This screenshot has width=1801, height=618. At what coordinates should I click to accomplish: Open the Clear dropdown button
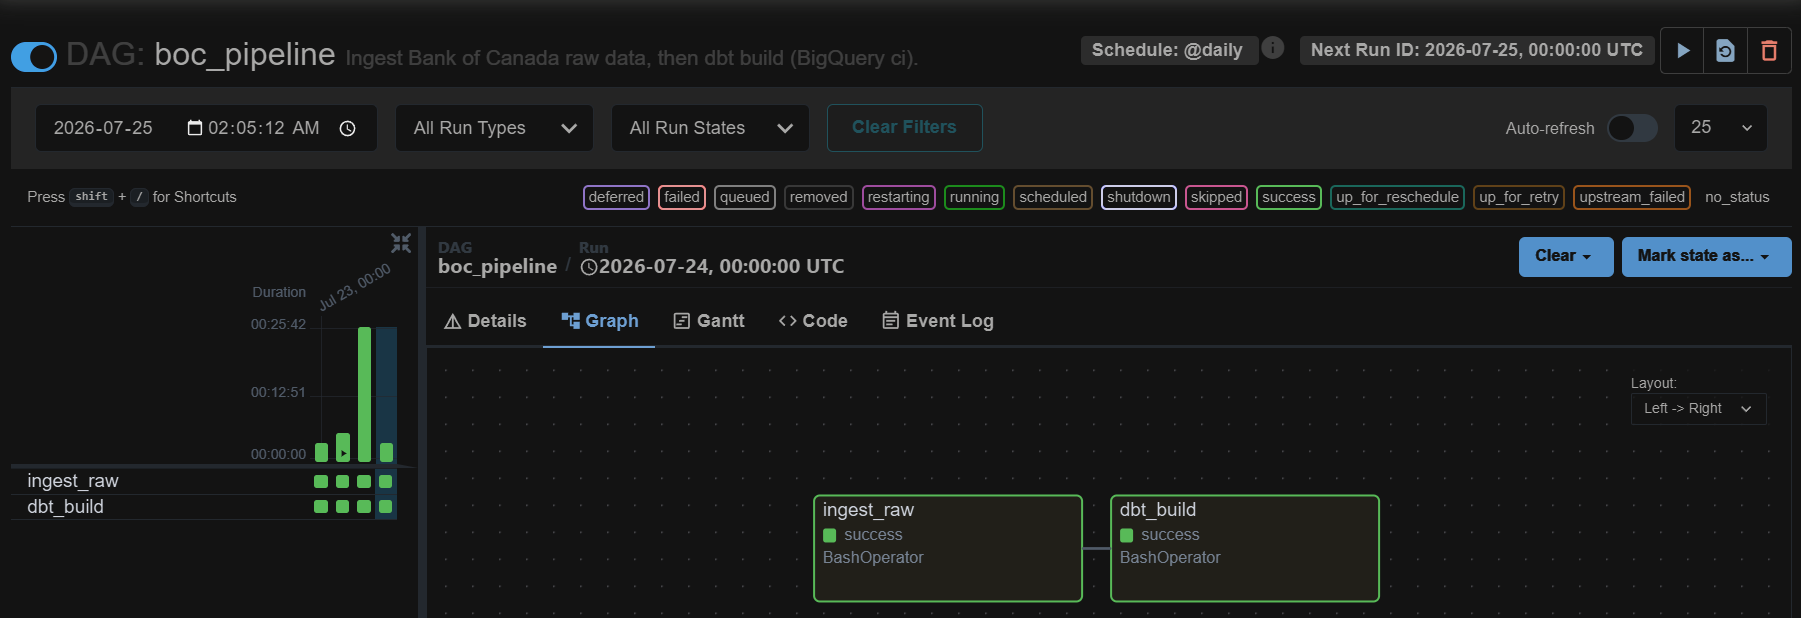(1566, 257)
